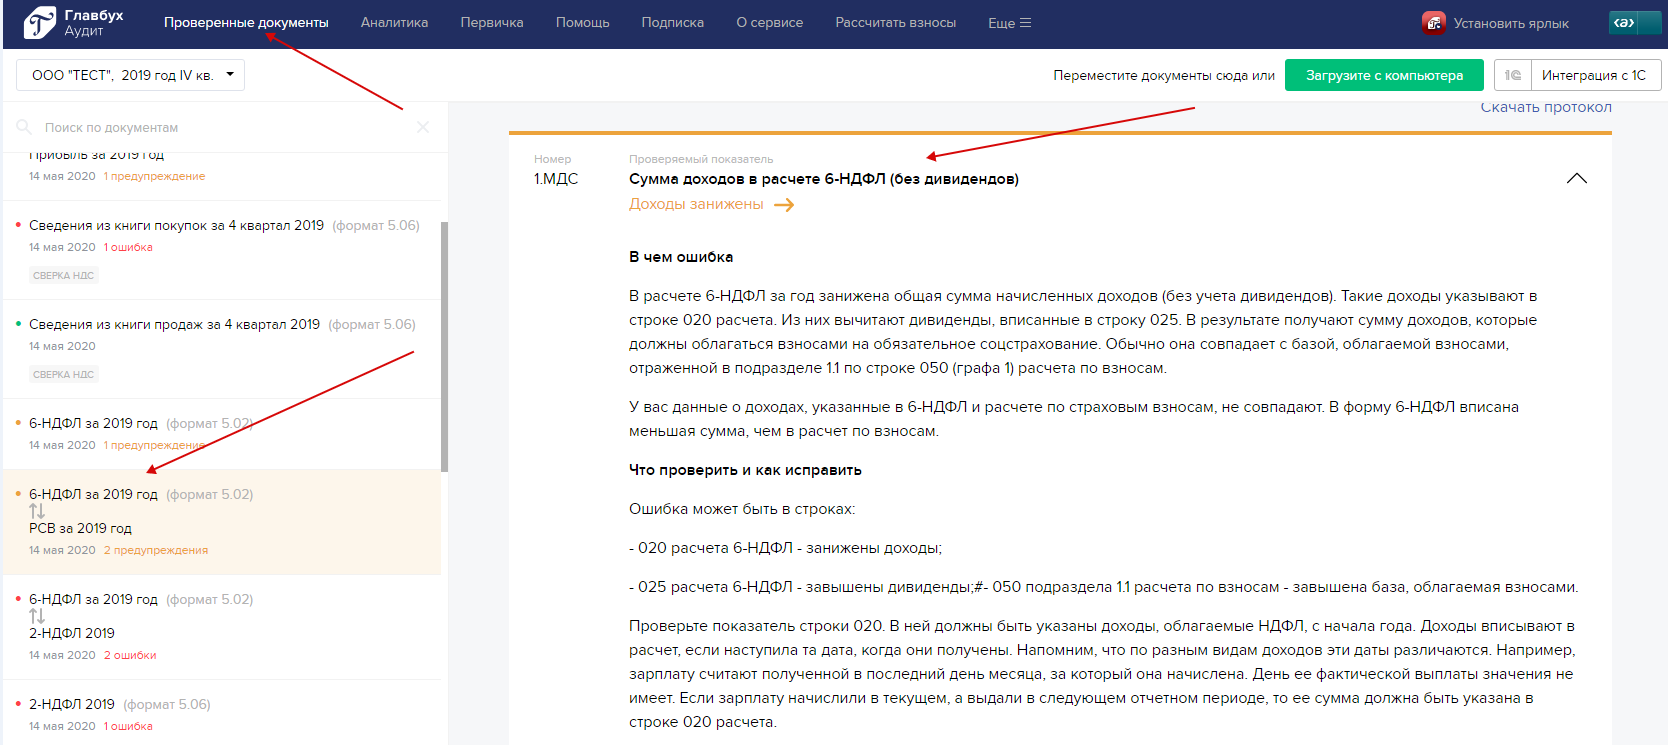Click first СВЕРКА НДС tag under книги покупок

pyautogui.click(x=63, y=275)
